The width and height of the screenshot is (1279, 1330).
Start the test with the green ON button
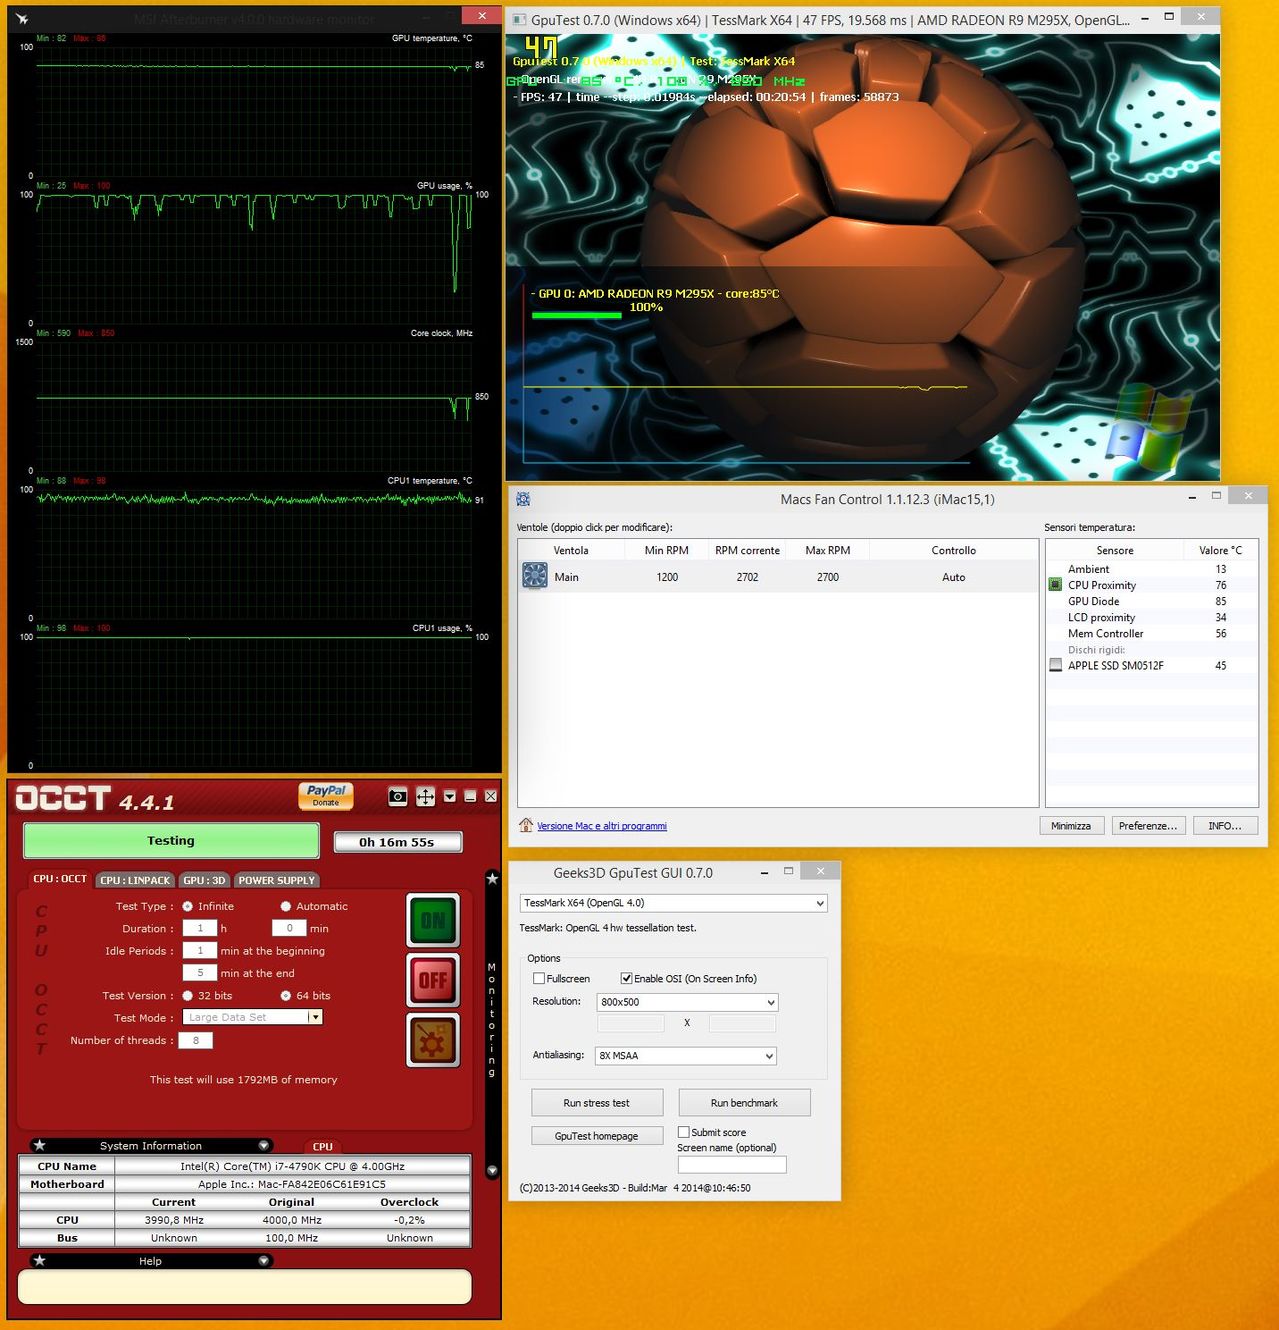[x=433, y=920]
